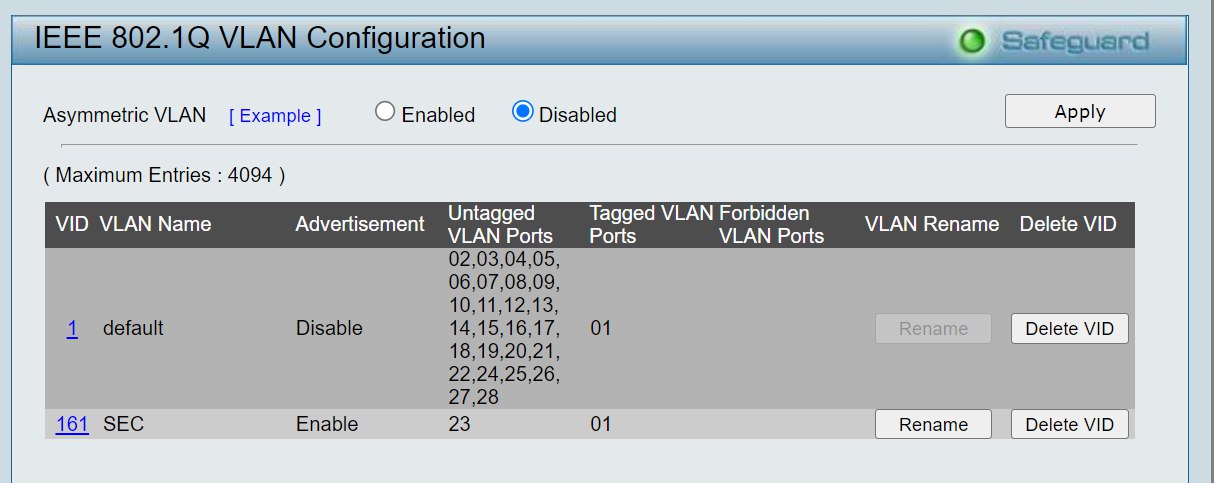Delete VID for default VLAN
The height and width of the screenshot is (483, 1214).
(1070, 328)
